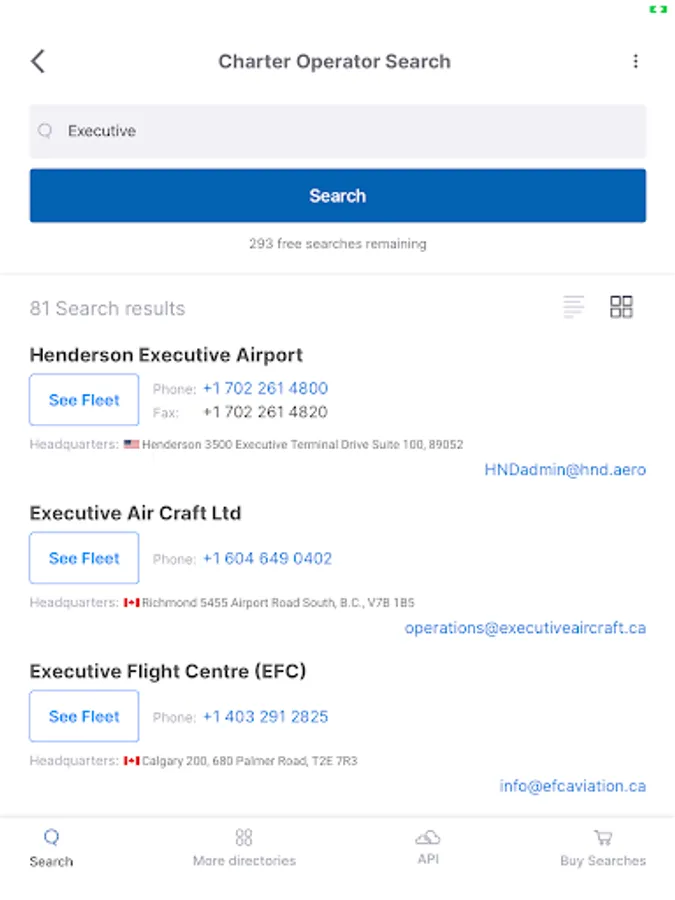Viewport: 675px width, 900px height.
Task: Open the More directories tab
Action: (x=244, y=847)
